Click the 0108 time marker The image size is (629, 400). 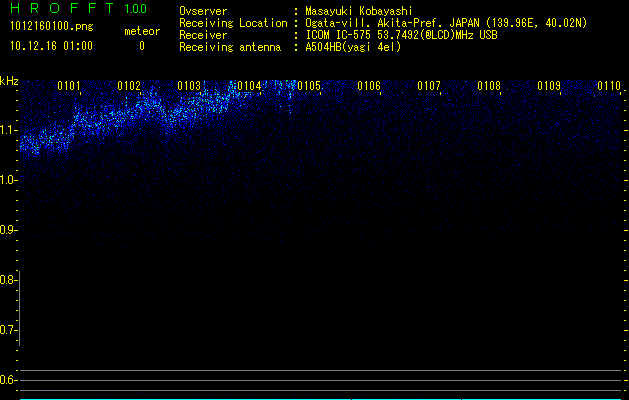coord(489,86)
